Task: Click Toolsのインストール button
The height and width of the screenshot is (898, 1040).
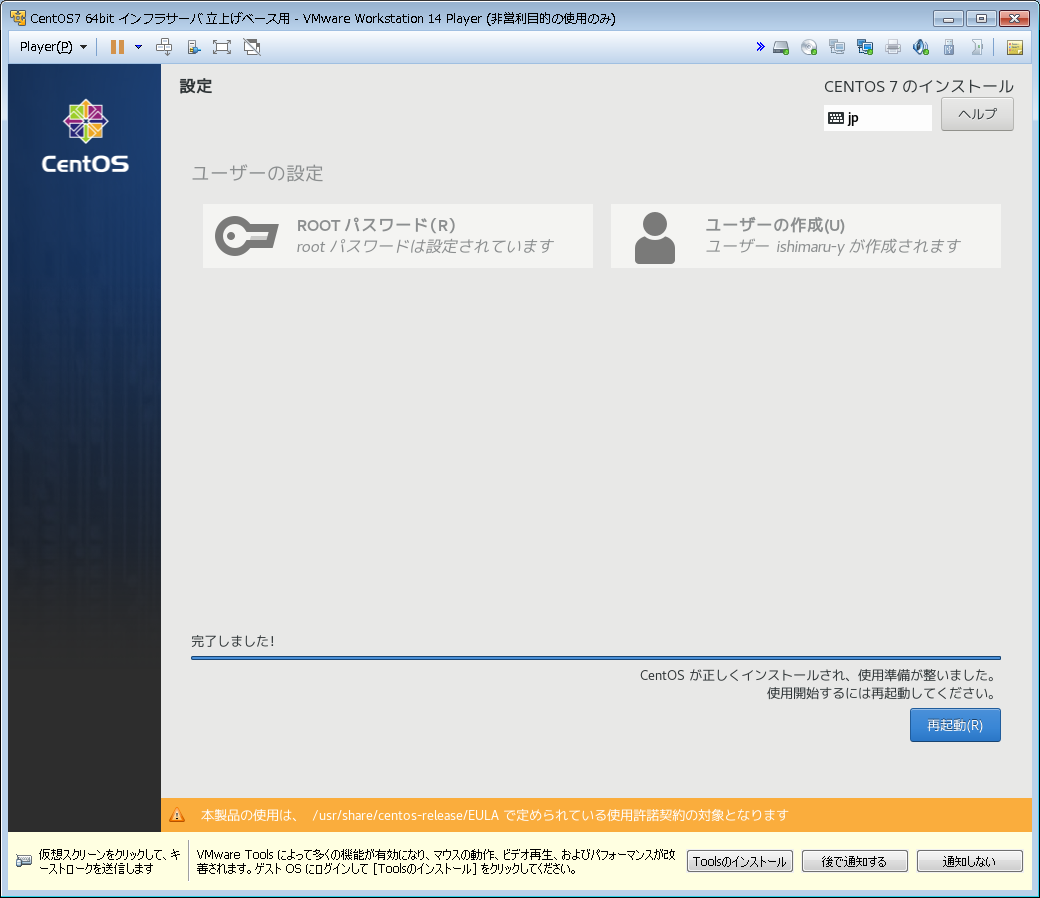Action: pyautogui.click(x=740, y=861)
